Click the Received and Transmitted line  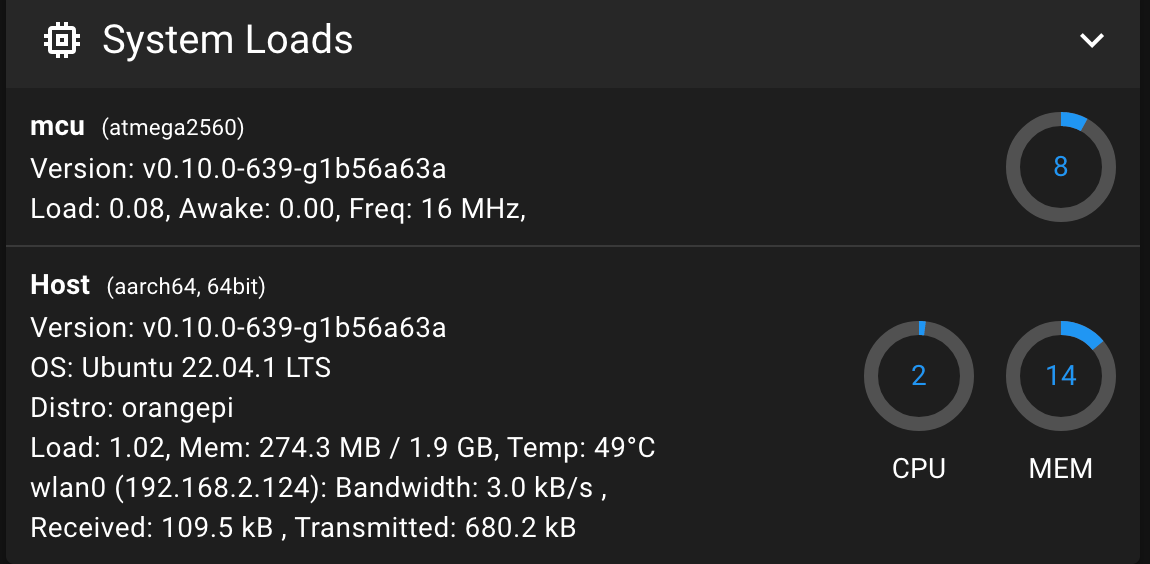pos(303,527)
